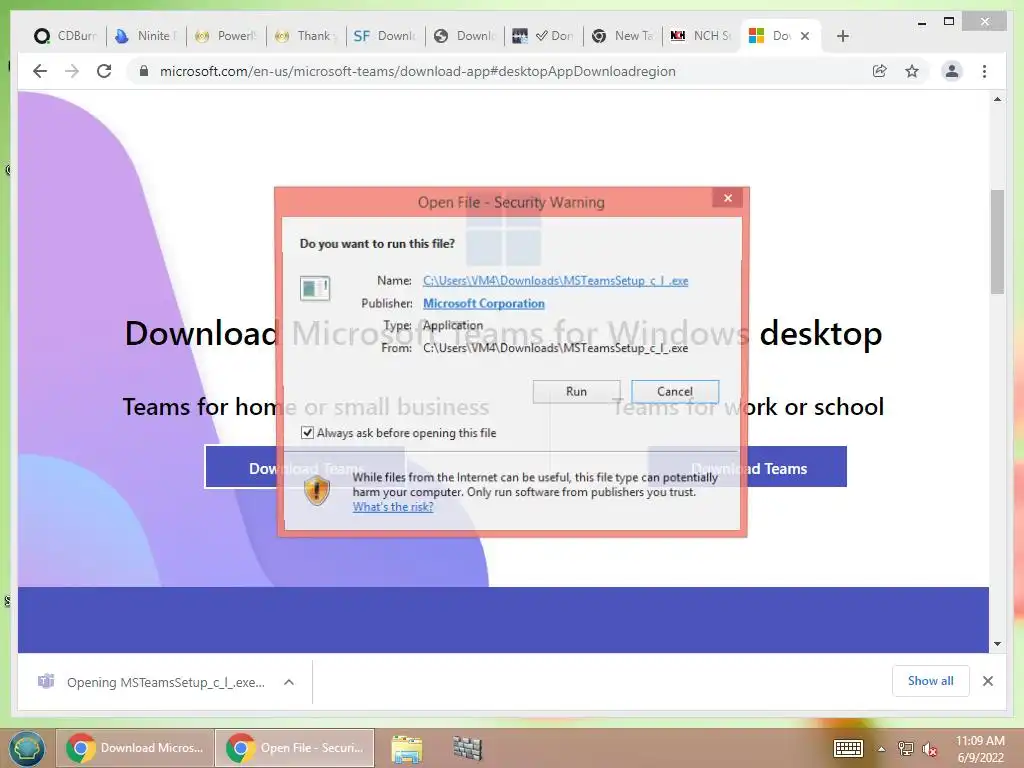Click the network tray icon
The height and width of the screenshot is (768, 1024).
905,748
